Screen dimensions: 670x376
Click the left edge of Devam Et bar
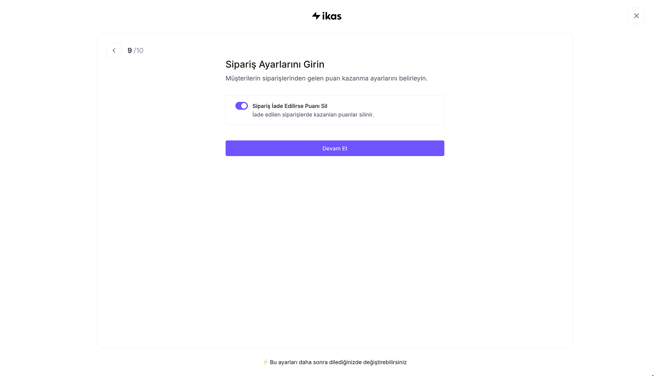click(229, 148)
